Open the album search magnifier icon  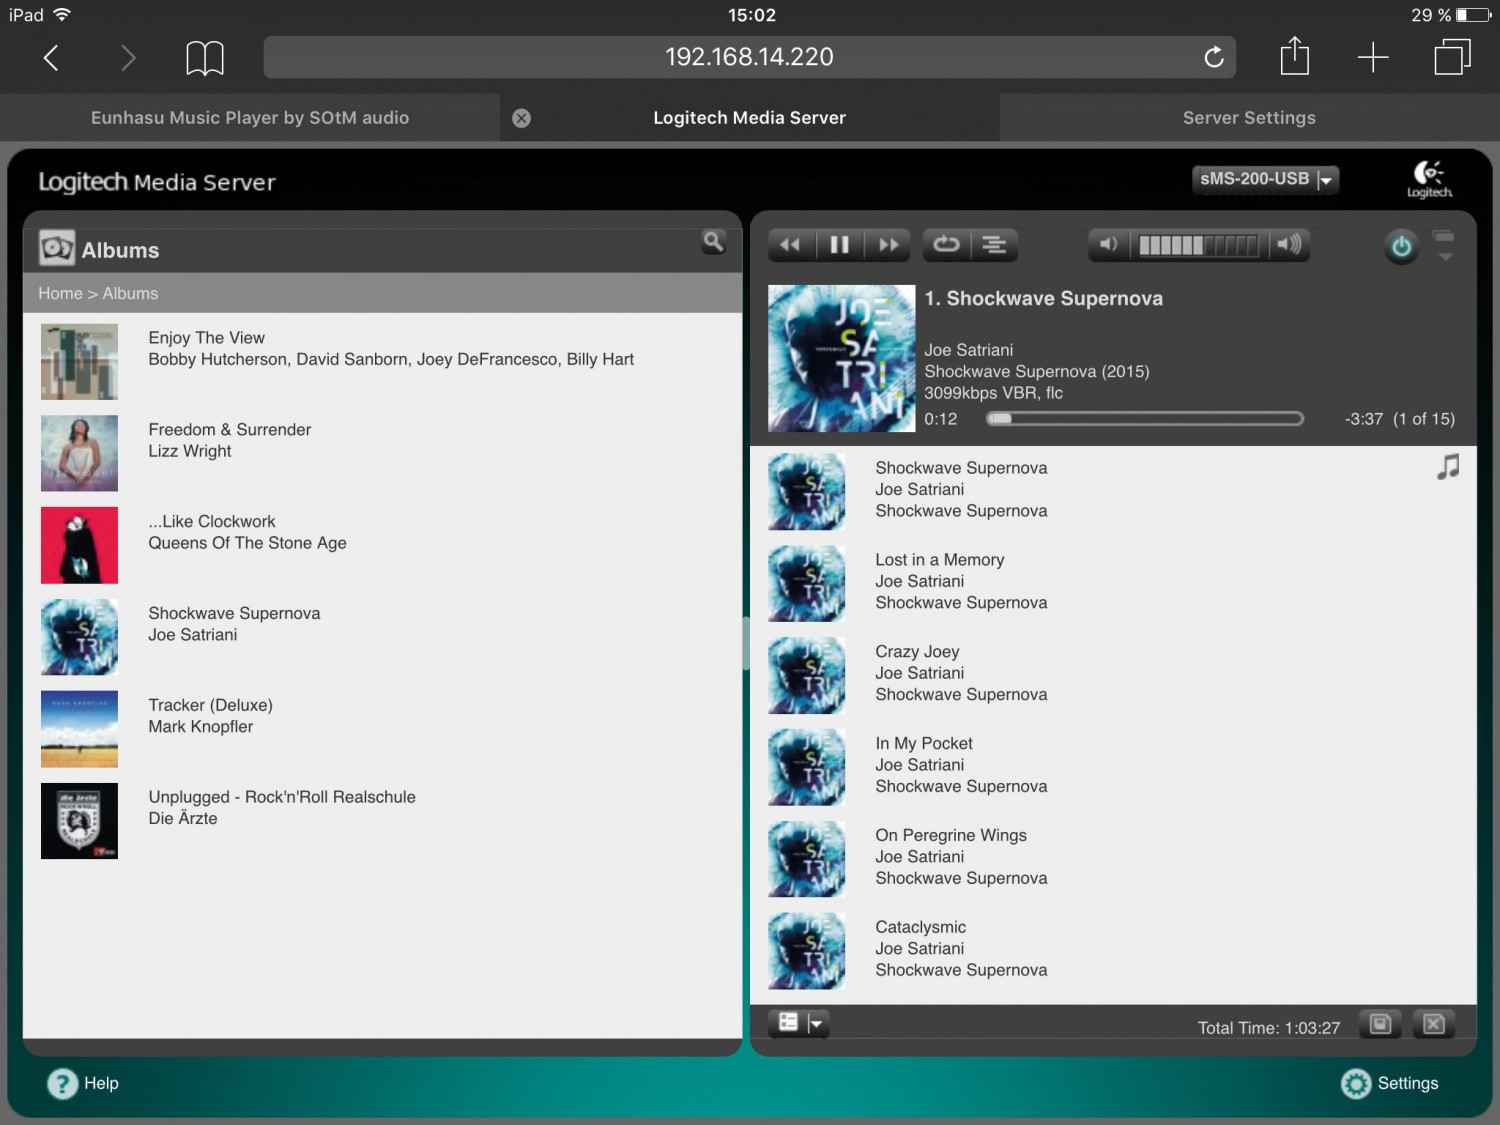(x=713, y=241)
